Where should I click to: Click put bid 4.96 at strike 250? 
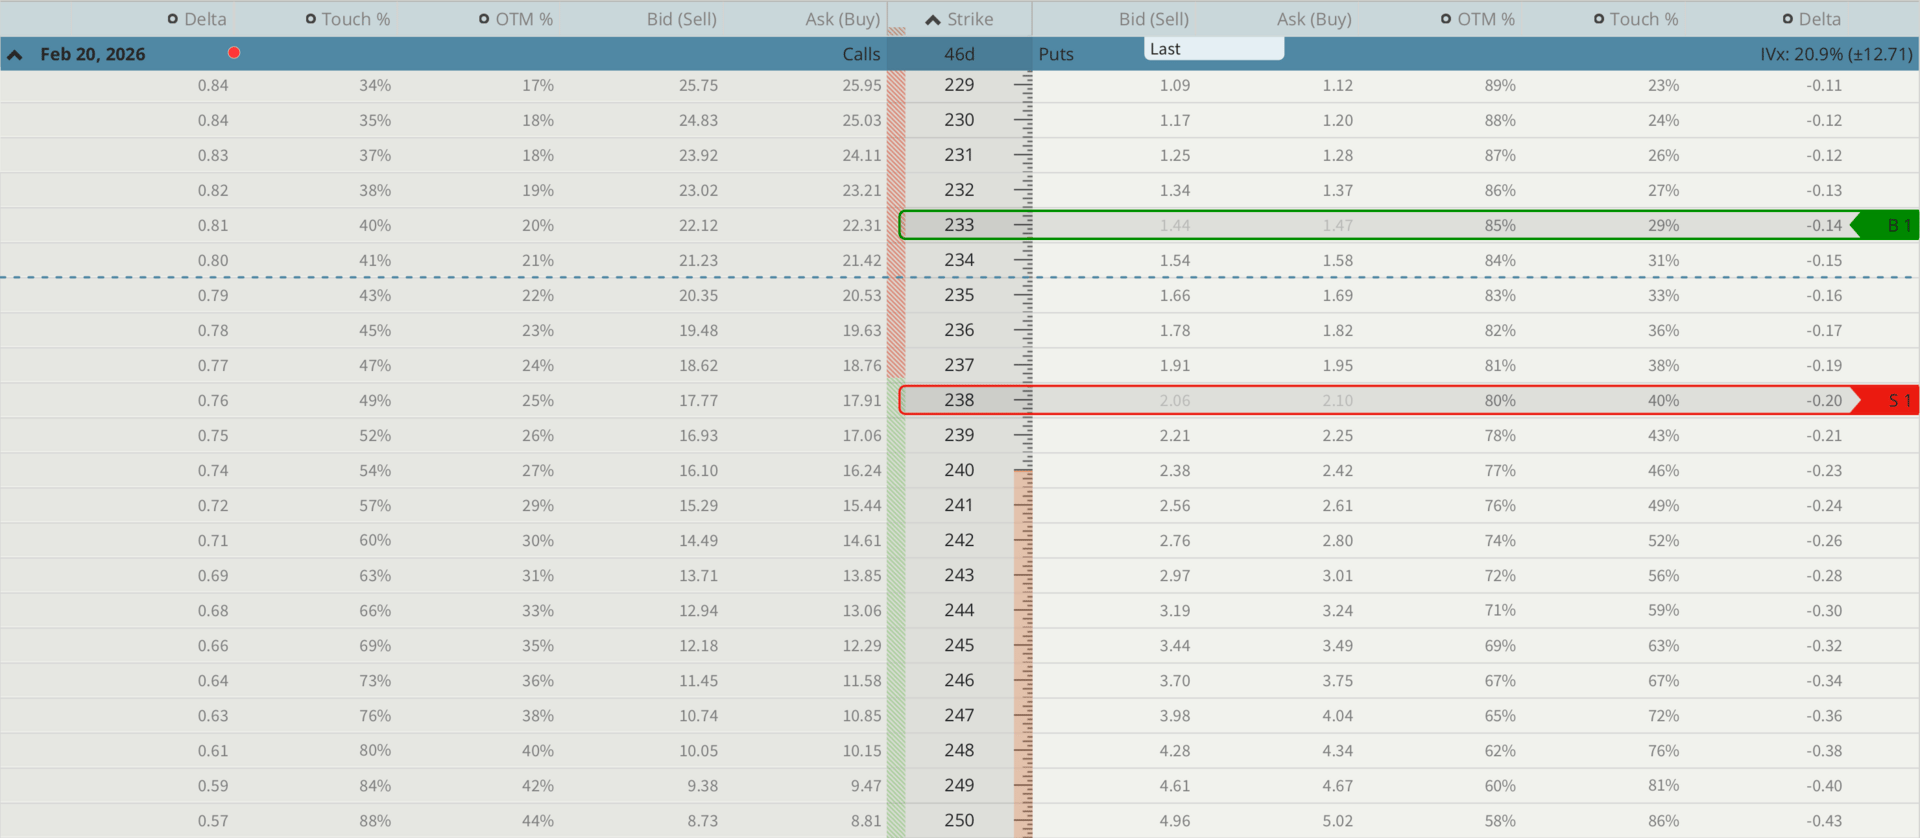1175,821
